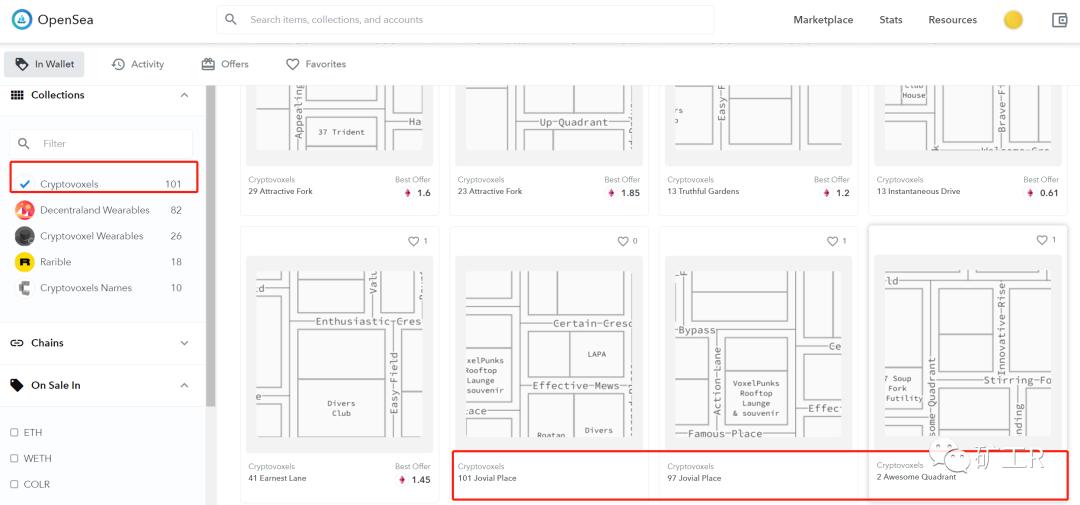1080x505 pixels.
Task: Click the Rarible collection icon
Action: pos(25,262)
